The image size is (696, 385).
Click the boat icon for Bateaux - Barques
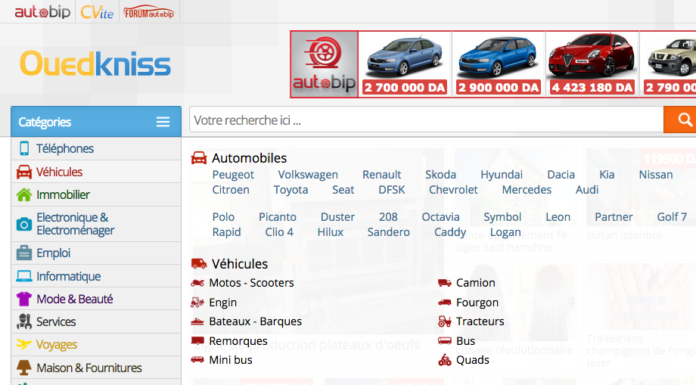(x=197, y=321)
